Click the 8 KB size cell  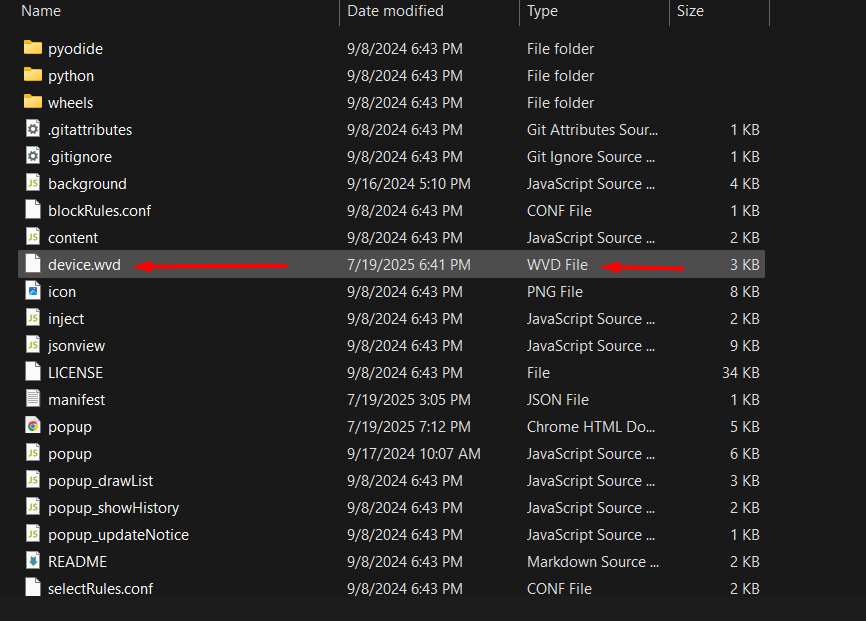point(744,292)
